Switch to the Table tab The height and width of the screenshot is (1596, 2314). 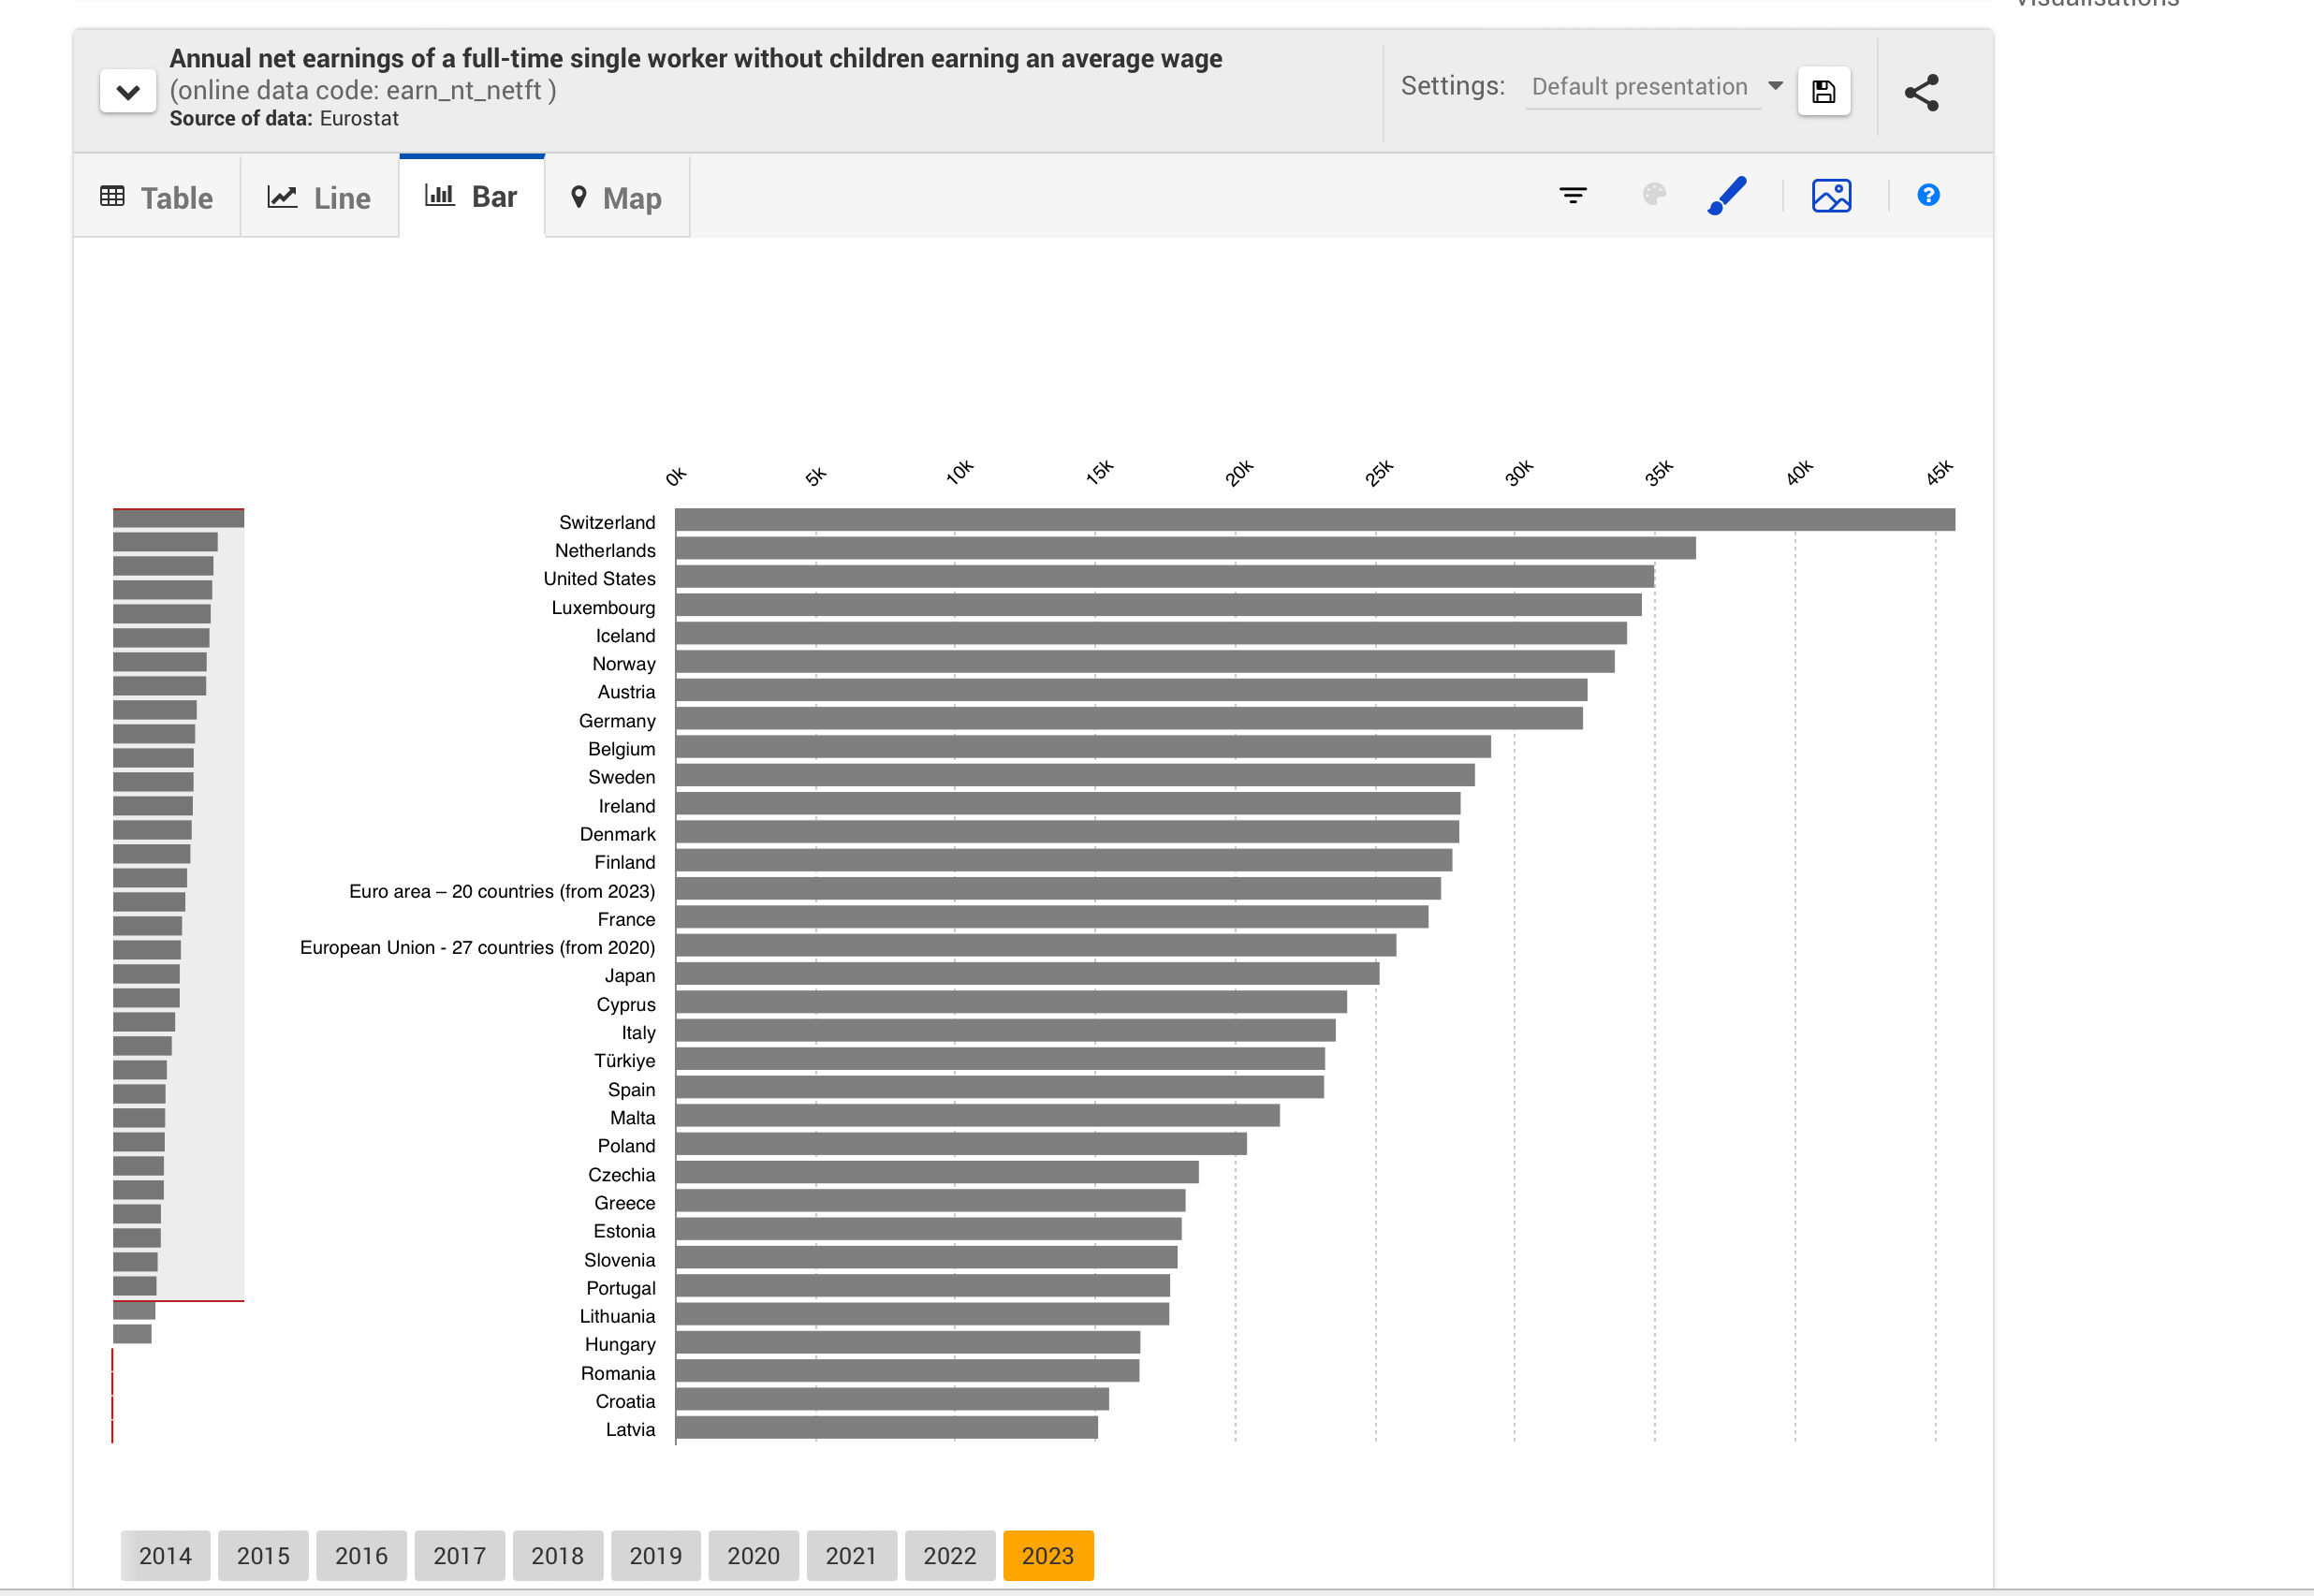[157, 198]
